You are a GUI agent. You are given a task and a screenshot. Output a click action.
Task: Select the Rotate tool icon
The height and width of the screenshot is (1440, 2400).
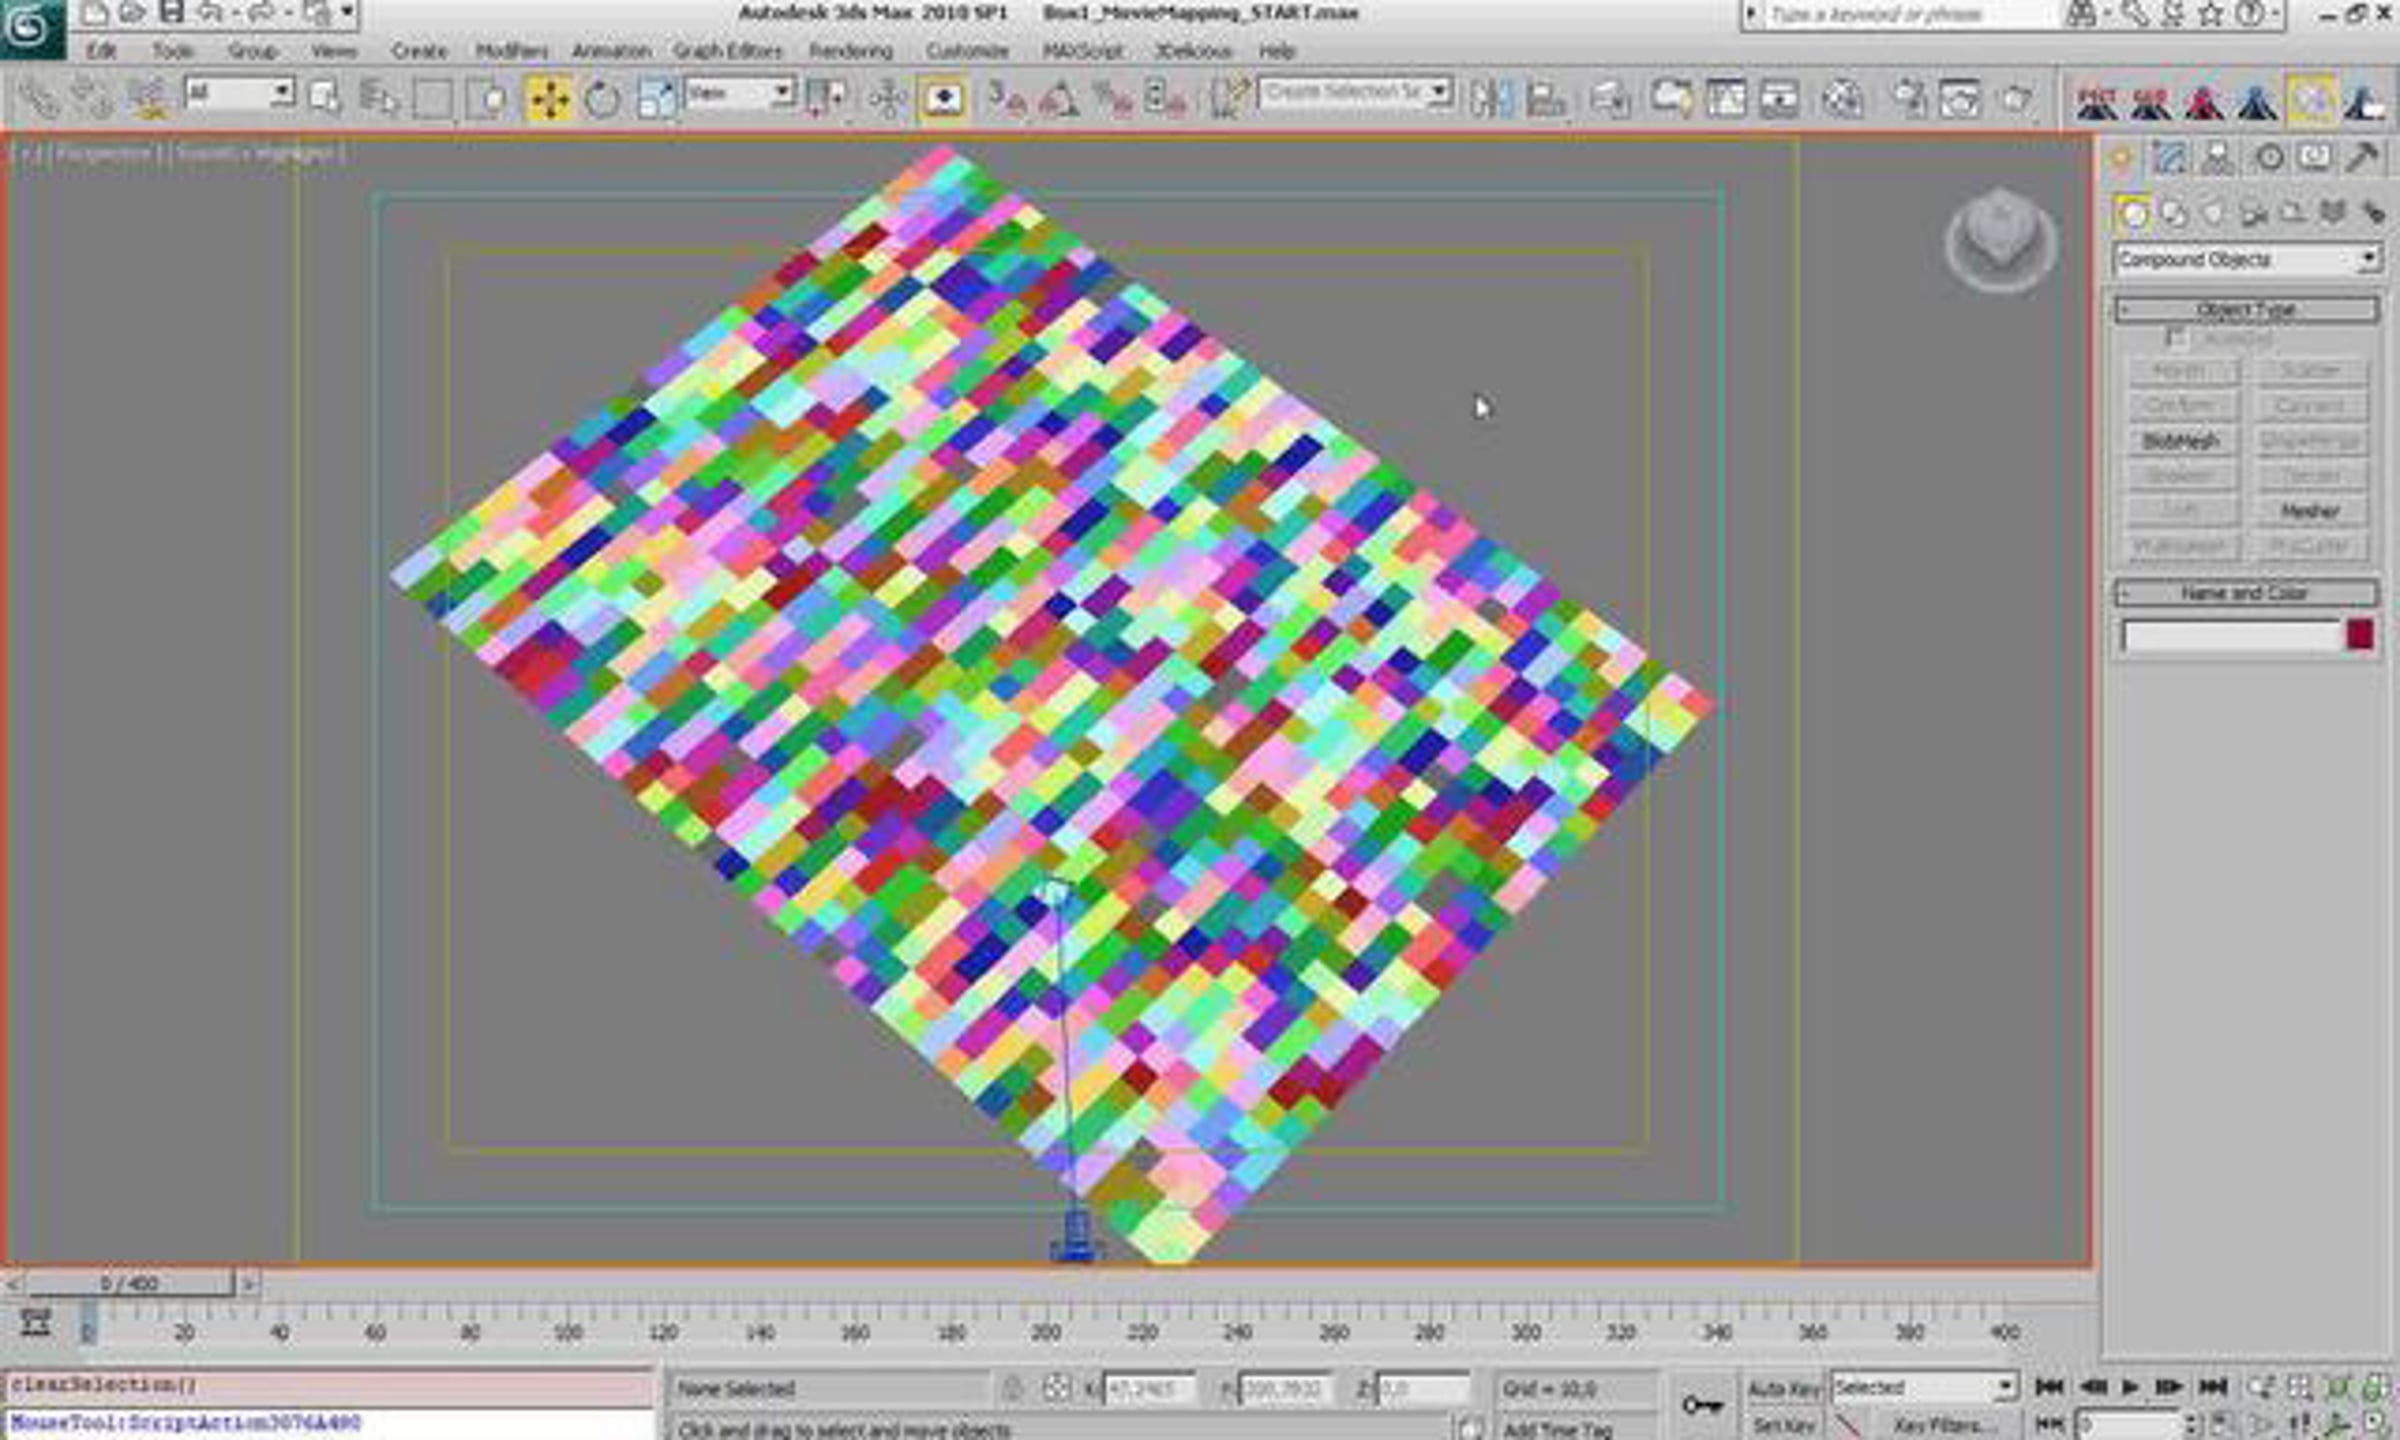point(602,99)
